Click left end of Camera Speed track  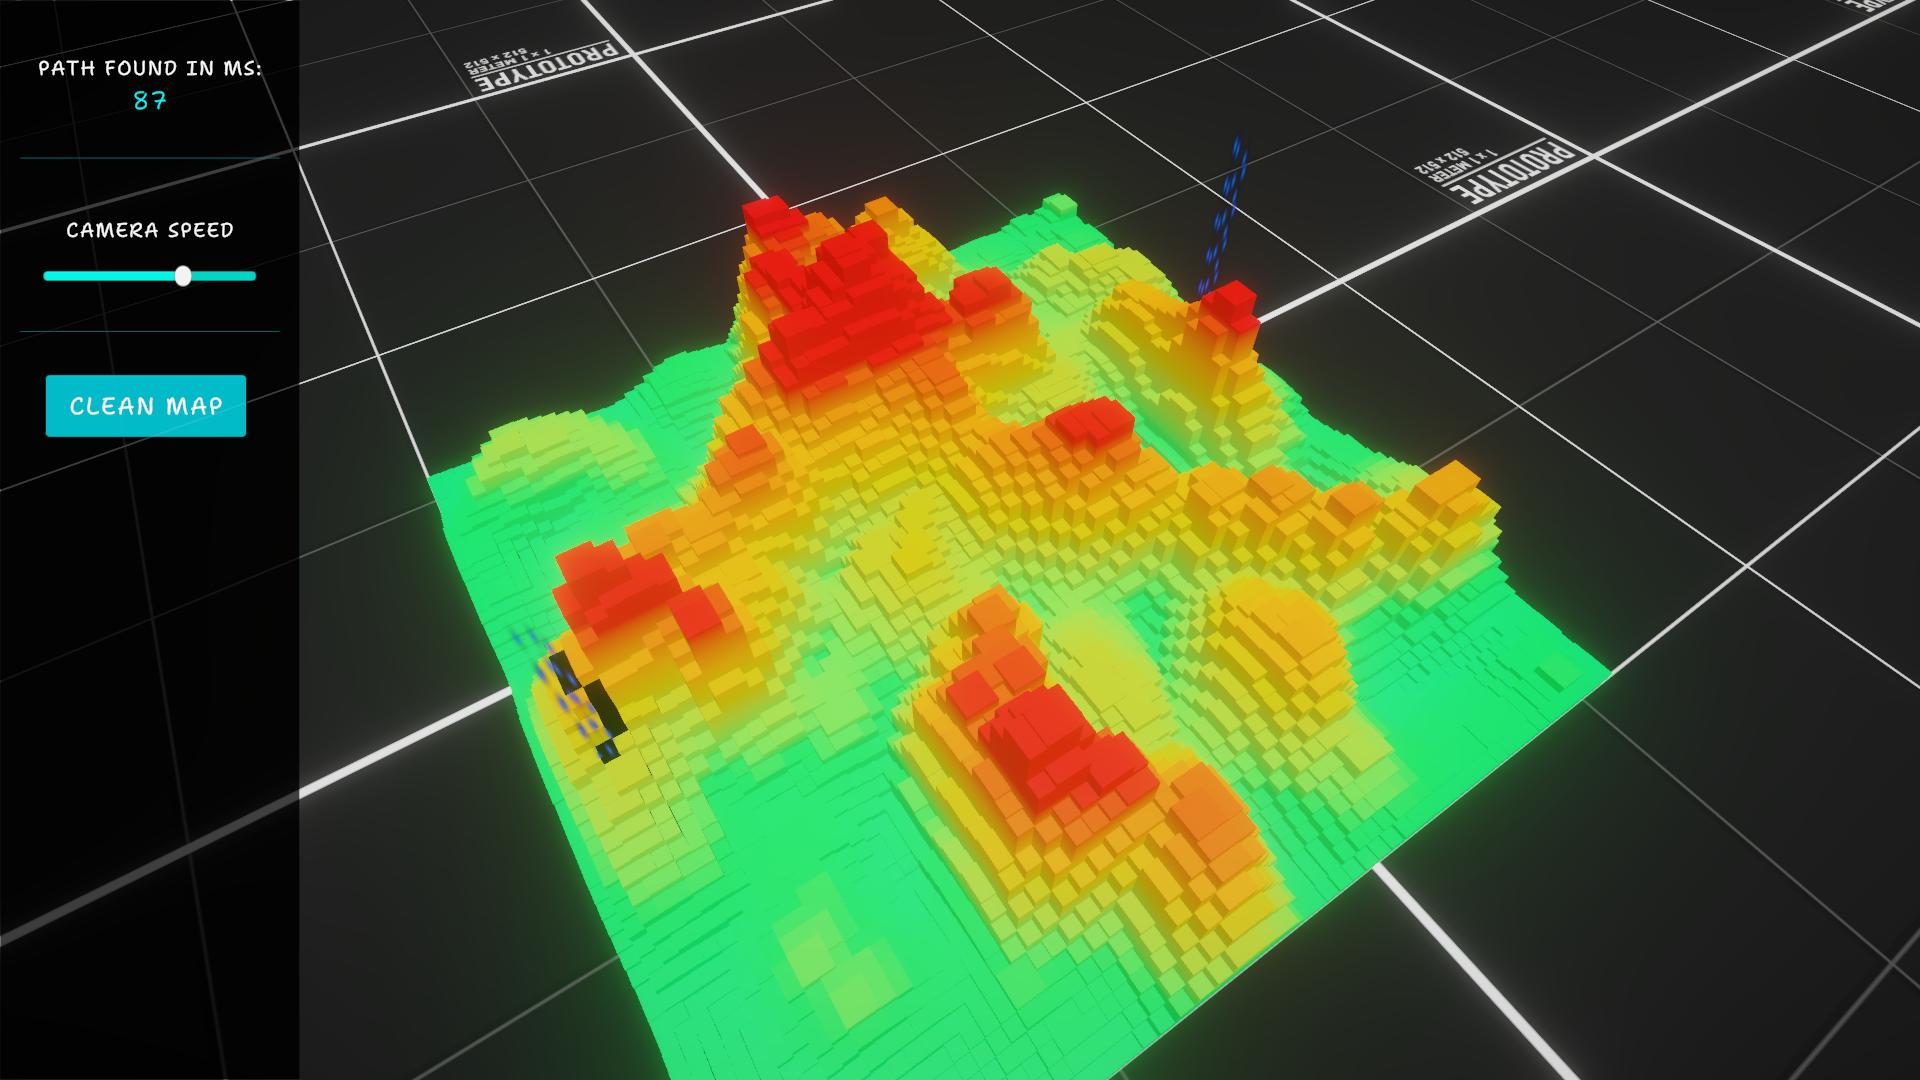click(x=48, y=276)
